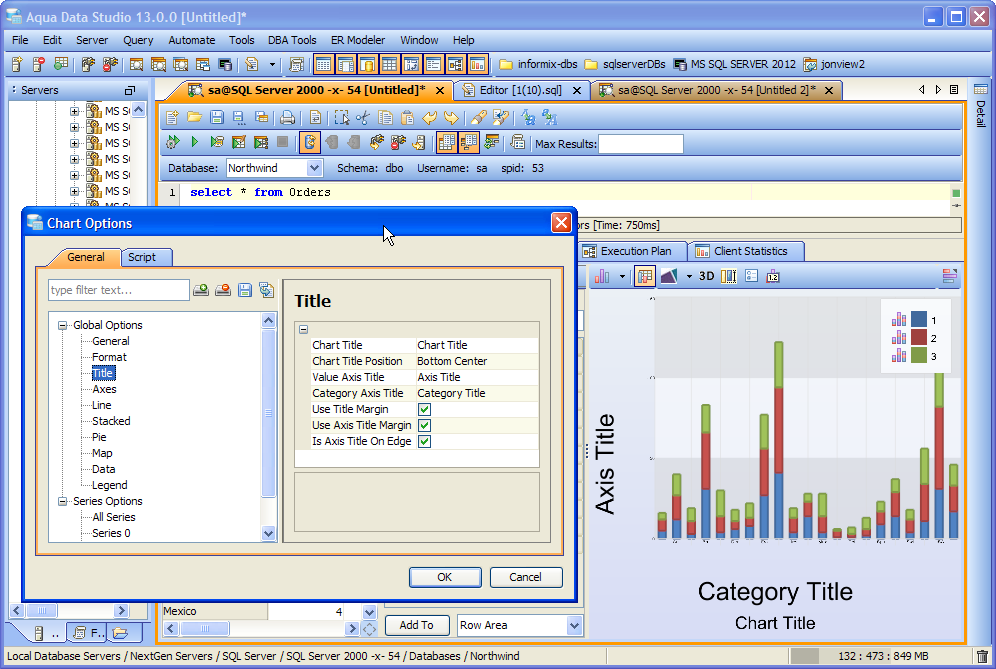Image resolution: width=996 pixels, height=669 pixels.
Task: Click the 3D chart toggle icon
Action: 706,276
